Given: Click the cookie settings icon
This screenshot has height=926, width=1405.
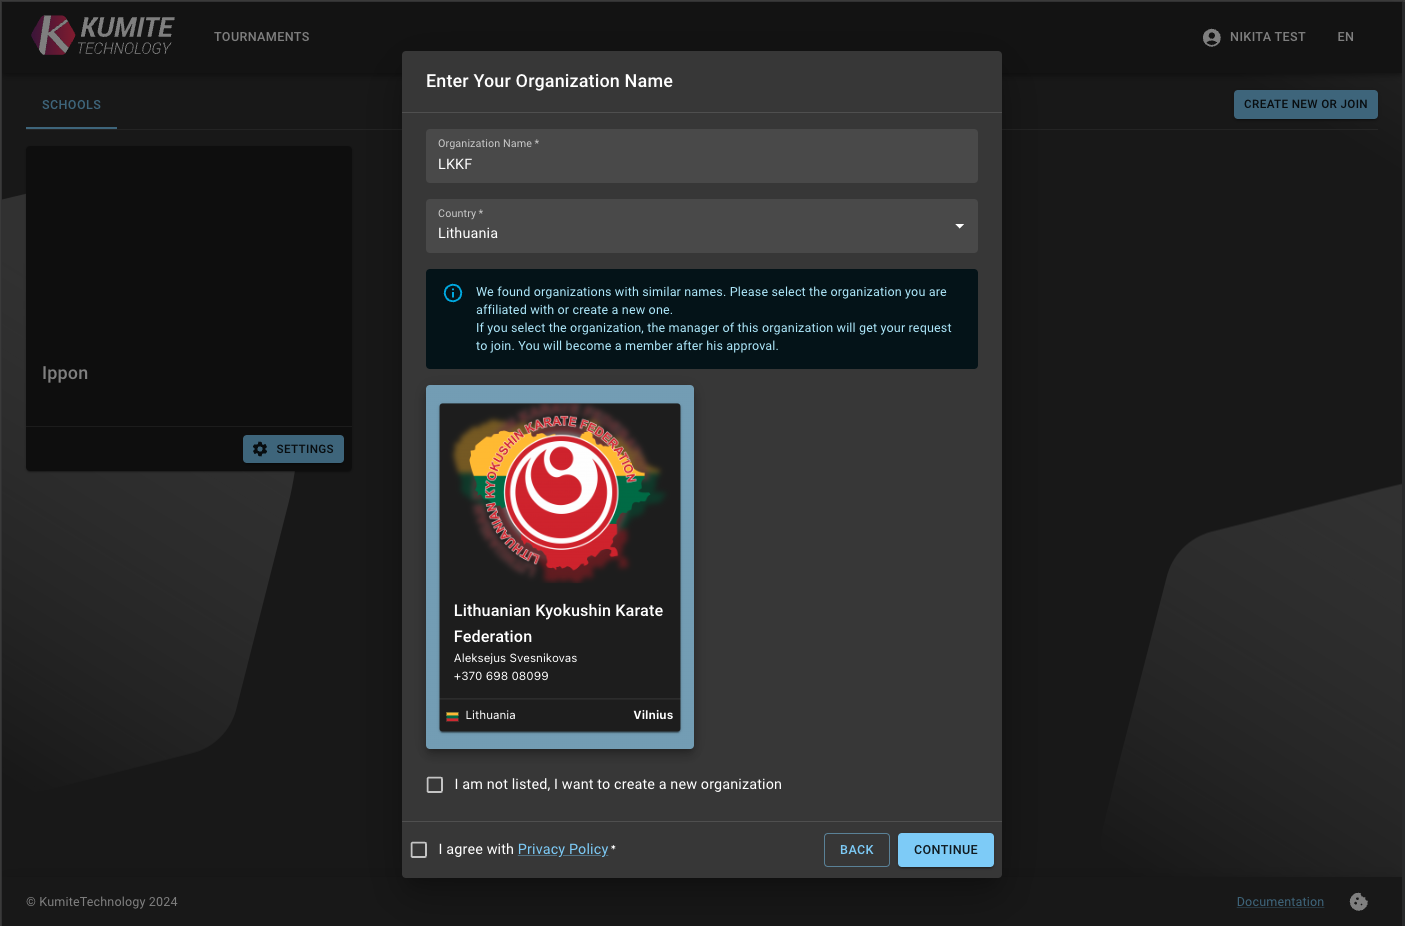Looking at the screenshot, I should pos(1358,902).
